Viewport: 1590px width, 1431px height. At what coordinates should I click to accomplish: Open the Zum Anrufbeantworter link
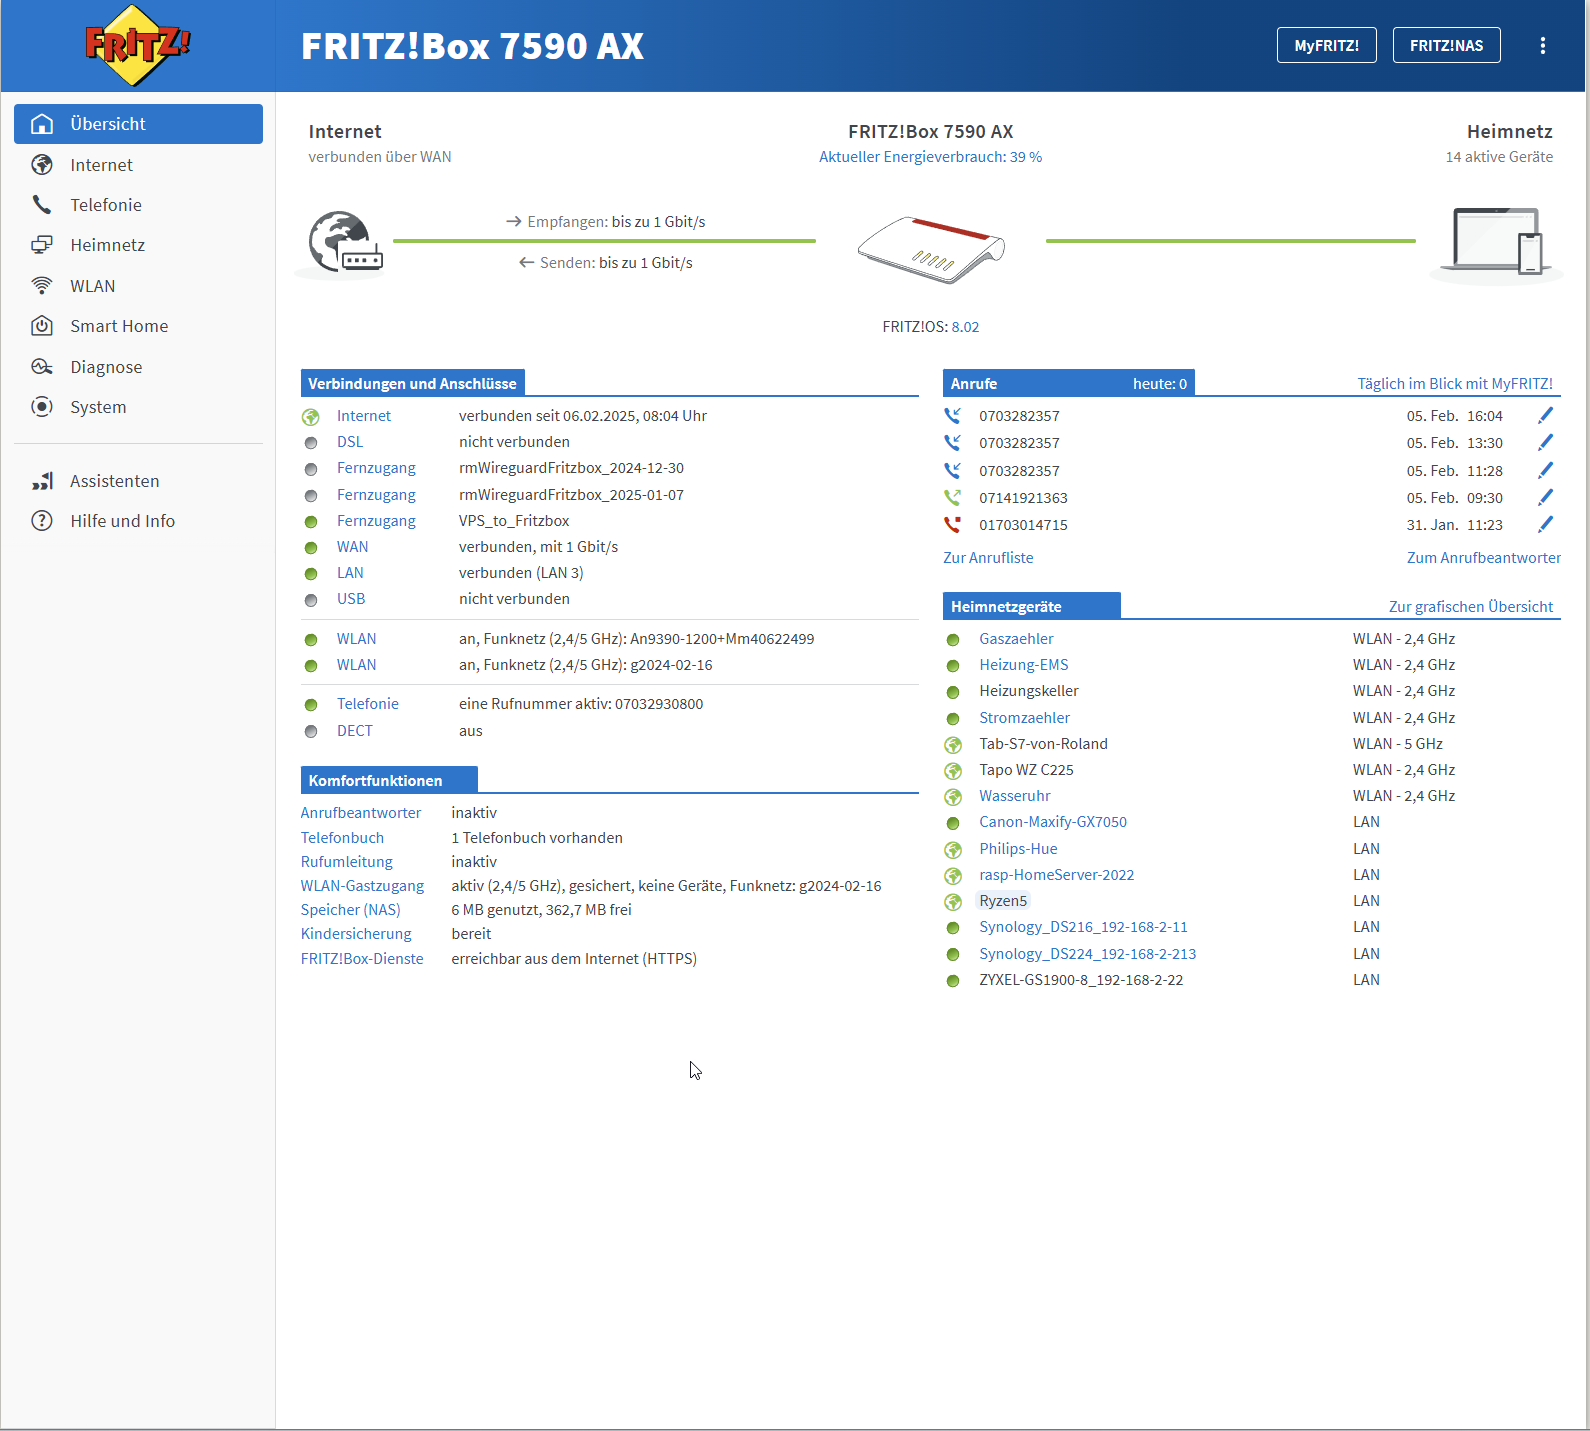click(x=1484, y=558)
